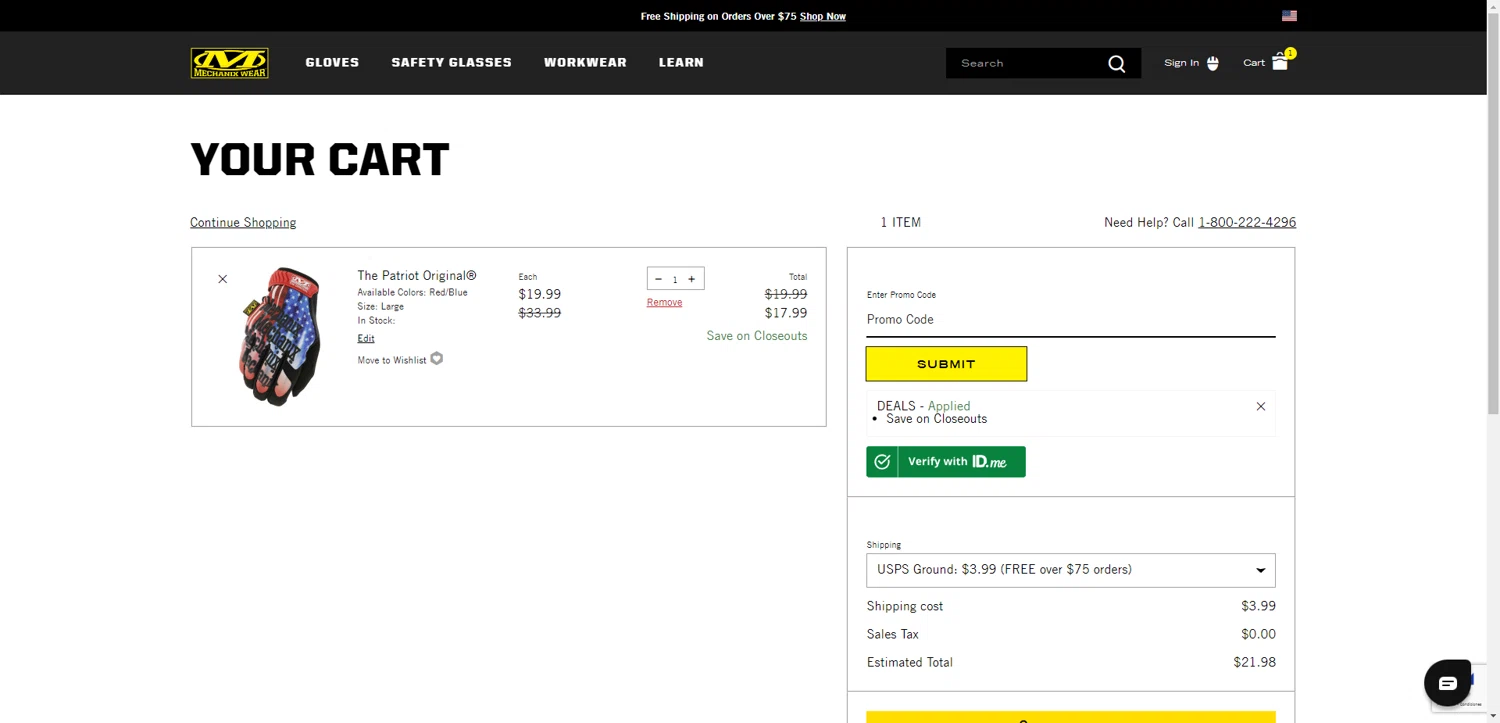Click the Sign In text link

1181,63
